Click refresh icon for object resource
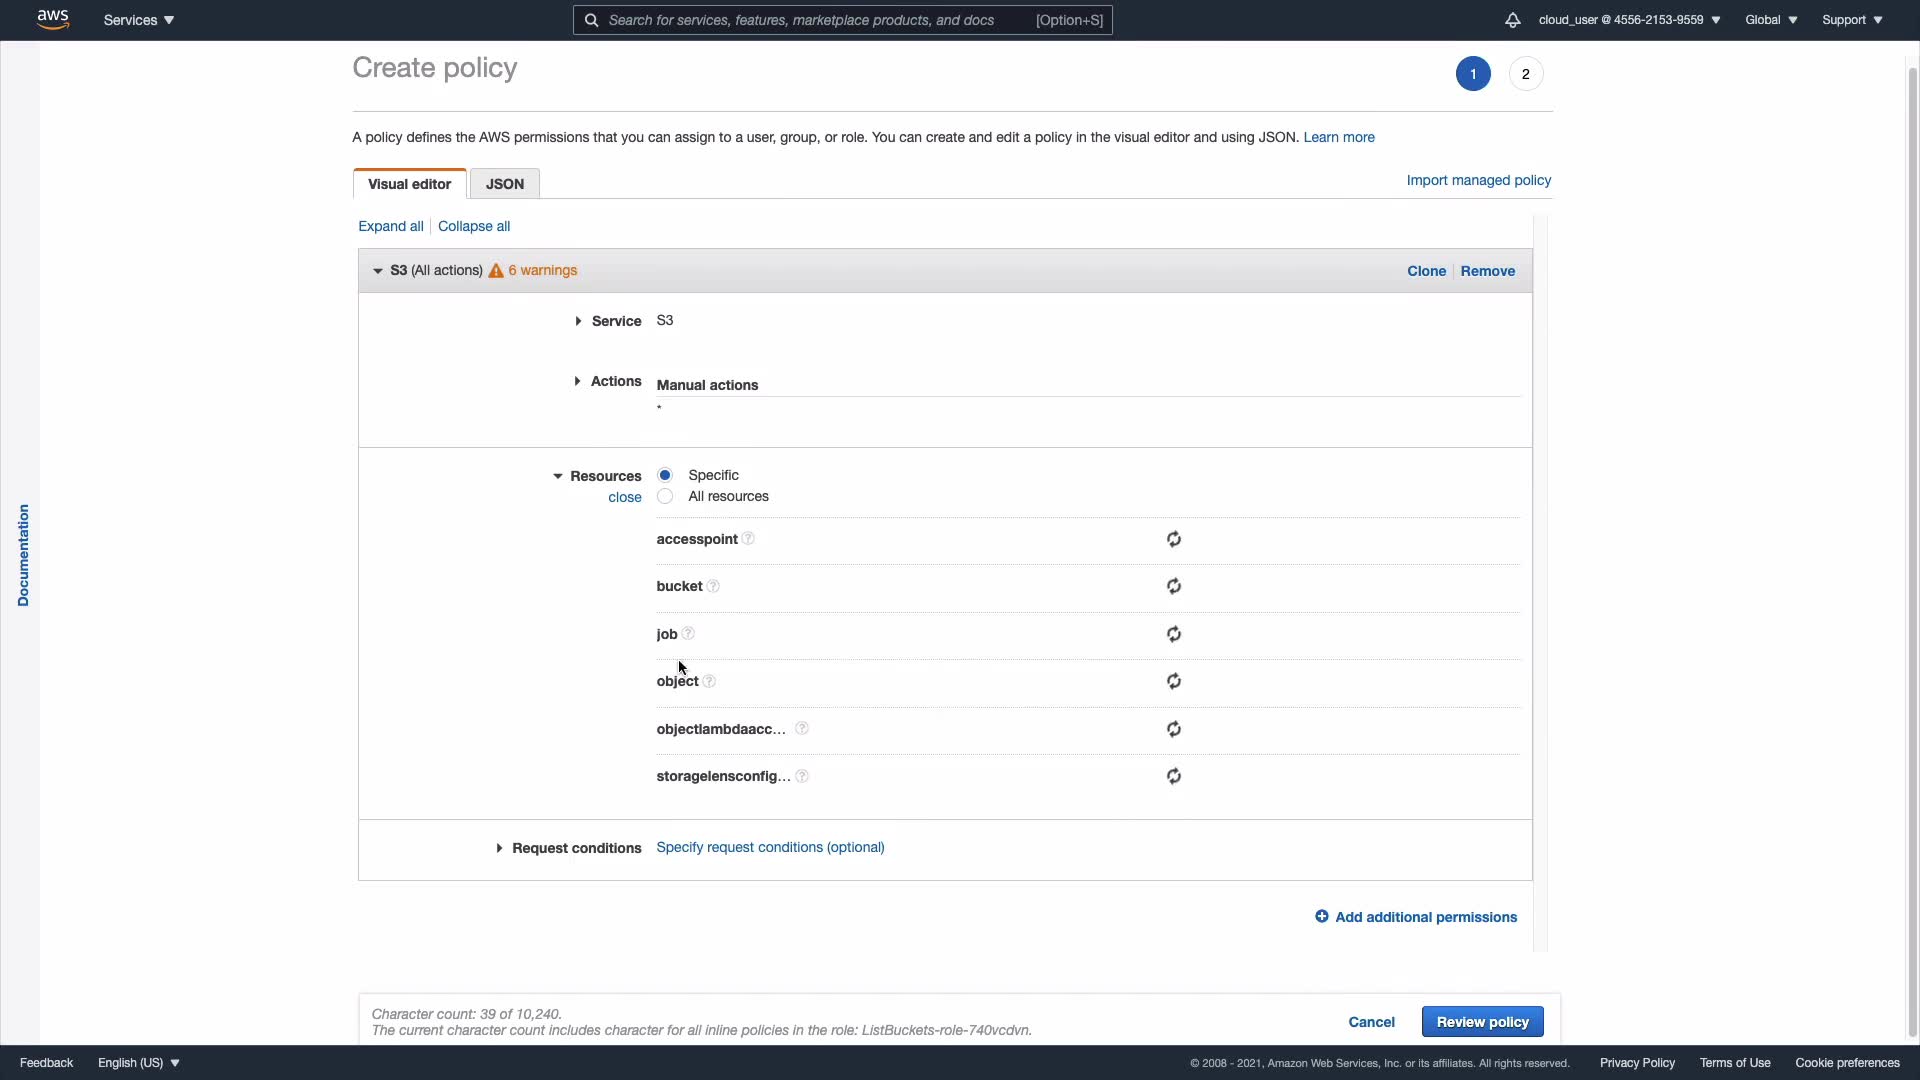The width and height of the screenshot is (1920, 1080). pyautogui.click(x=1174, y=682)
